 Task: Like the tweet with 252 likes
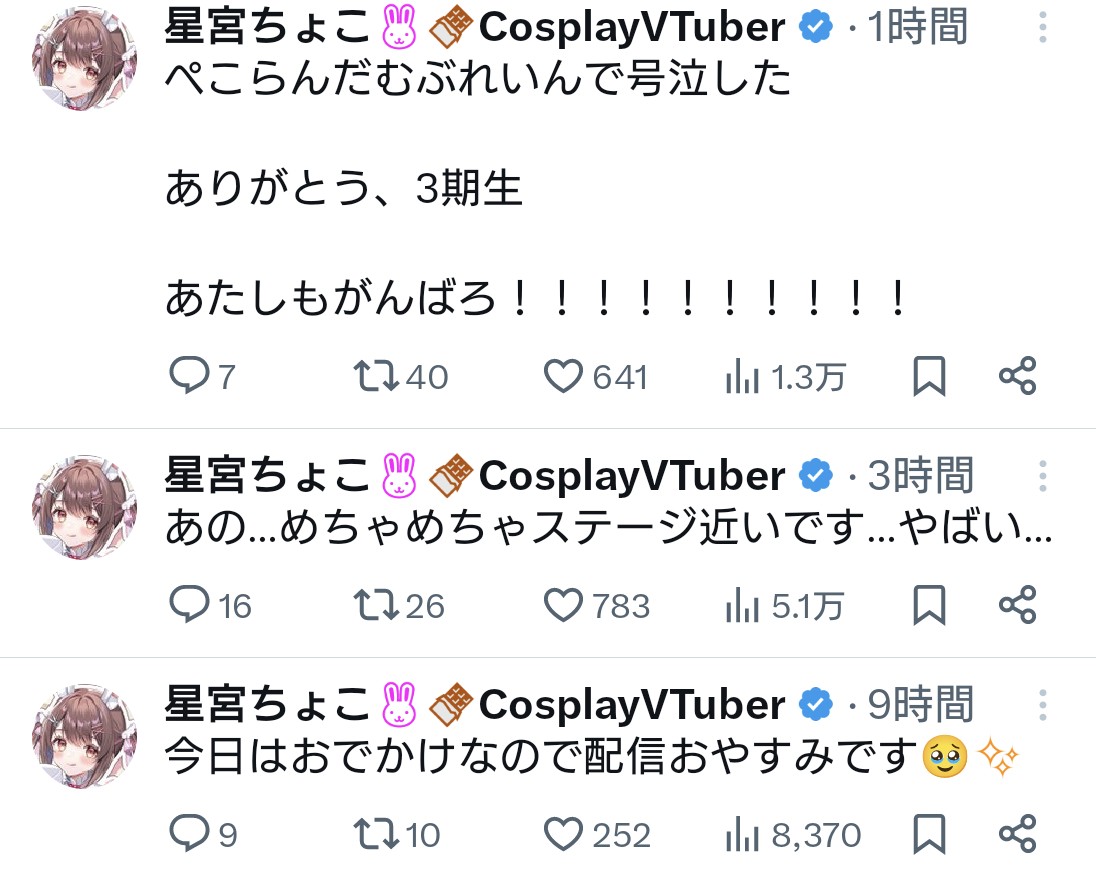pyautogui.click(x=563, y=833)
